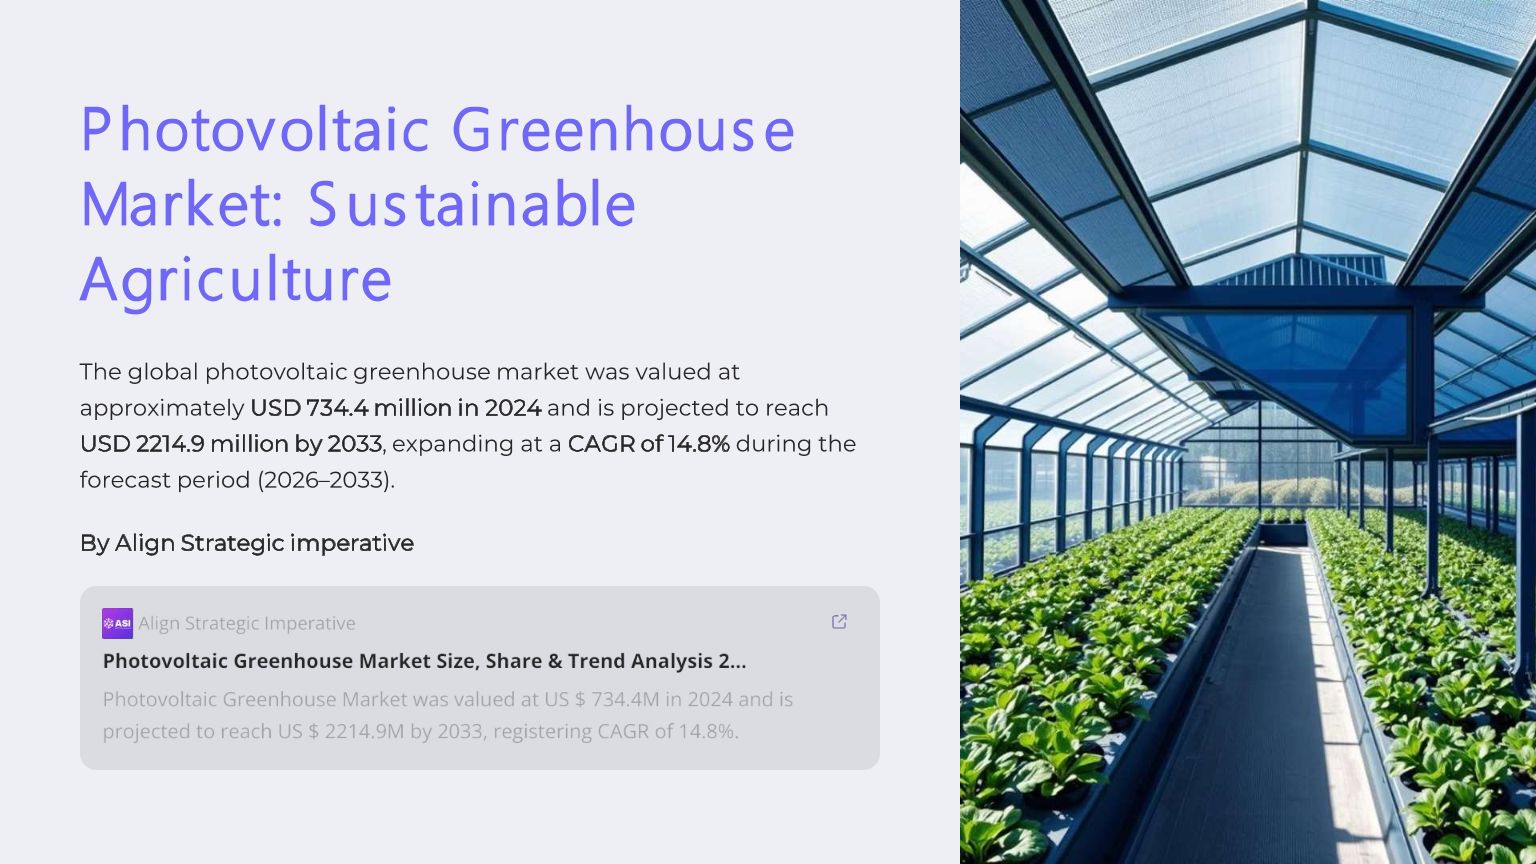Viewport: 1536px width, 864px height.
Task: Click the gray 'Align Strategic Imperative' source label
Action: pyautogui.click(x=247, y=623)
